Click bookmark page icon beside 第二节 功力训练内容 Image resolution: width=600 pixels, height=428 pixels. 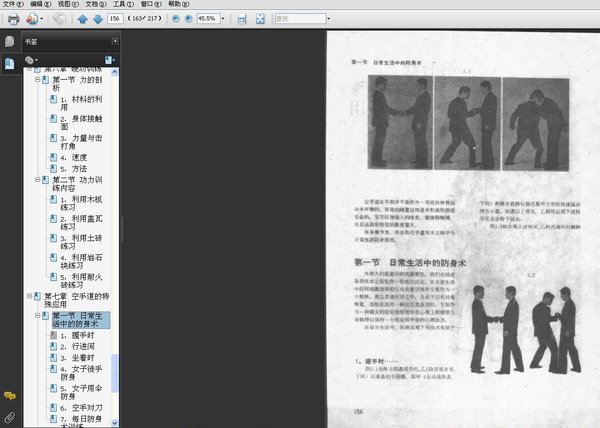pos(45,180)
